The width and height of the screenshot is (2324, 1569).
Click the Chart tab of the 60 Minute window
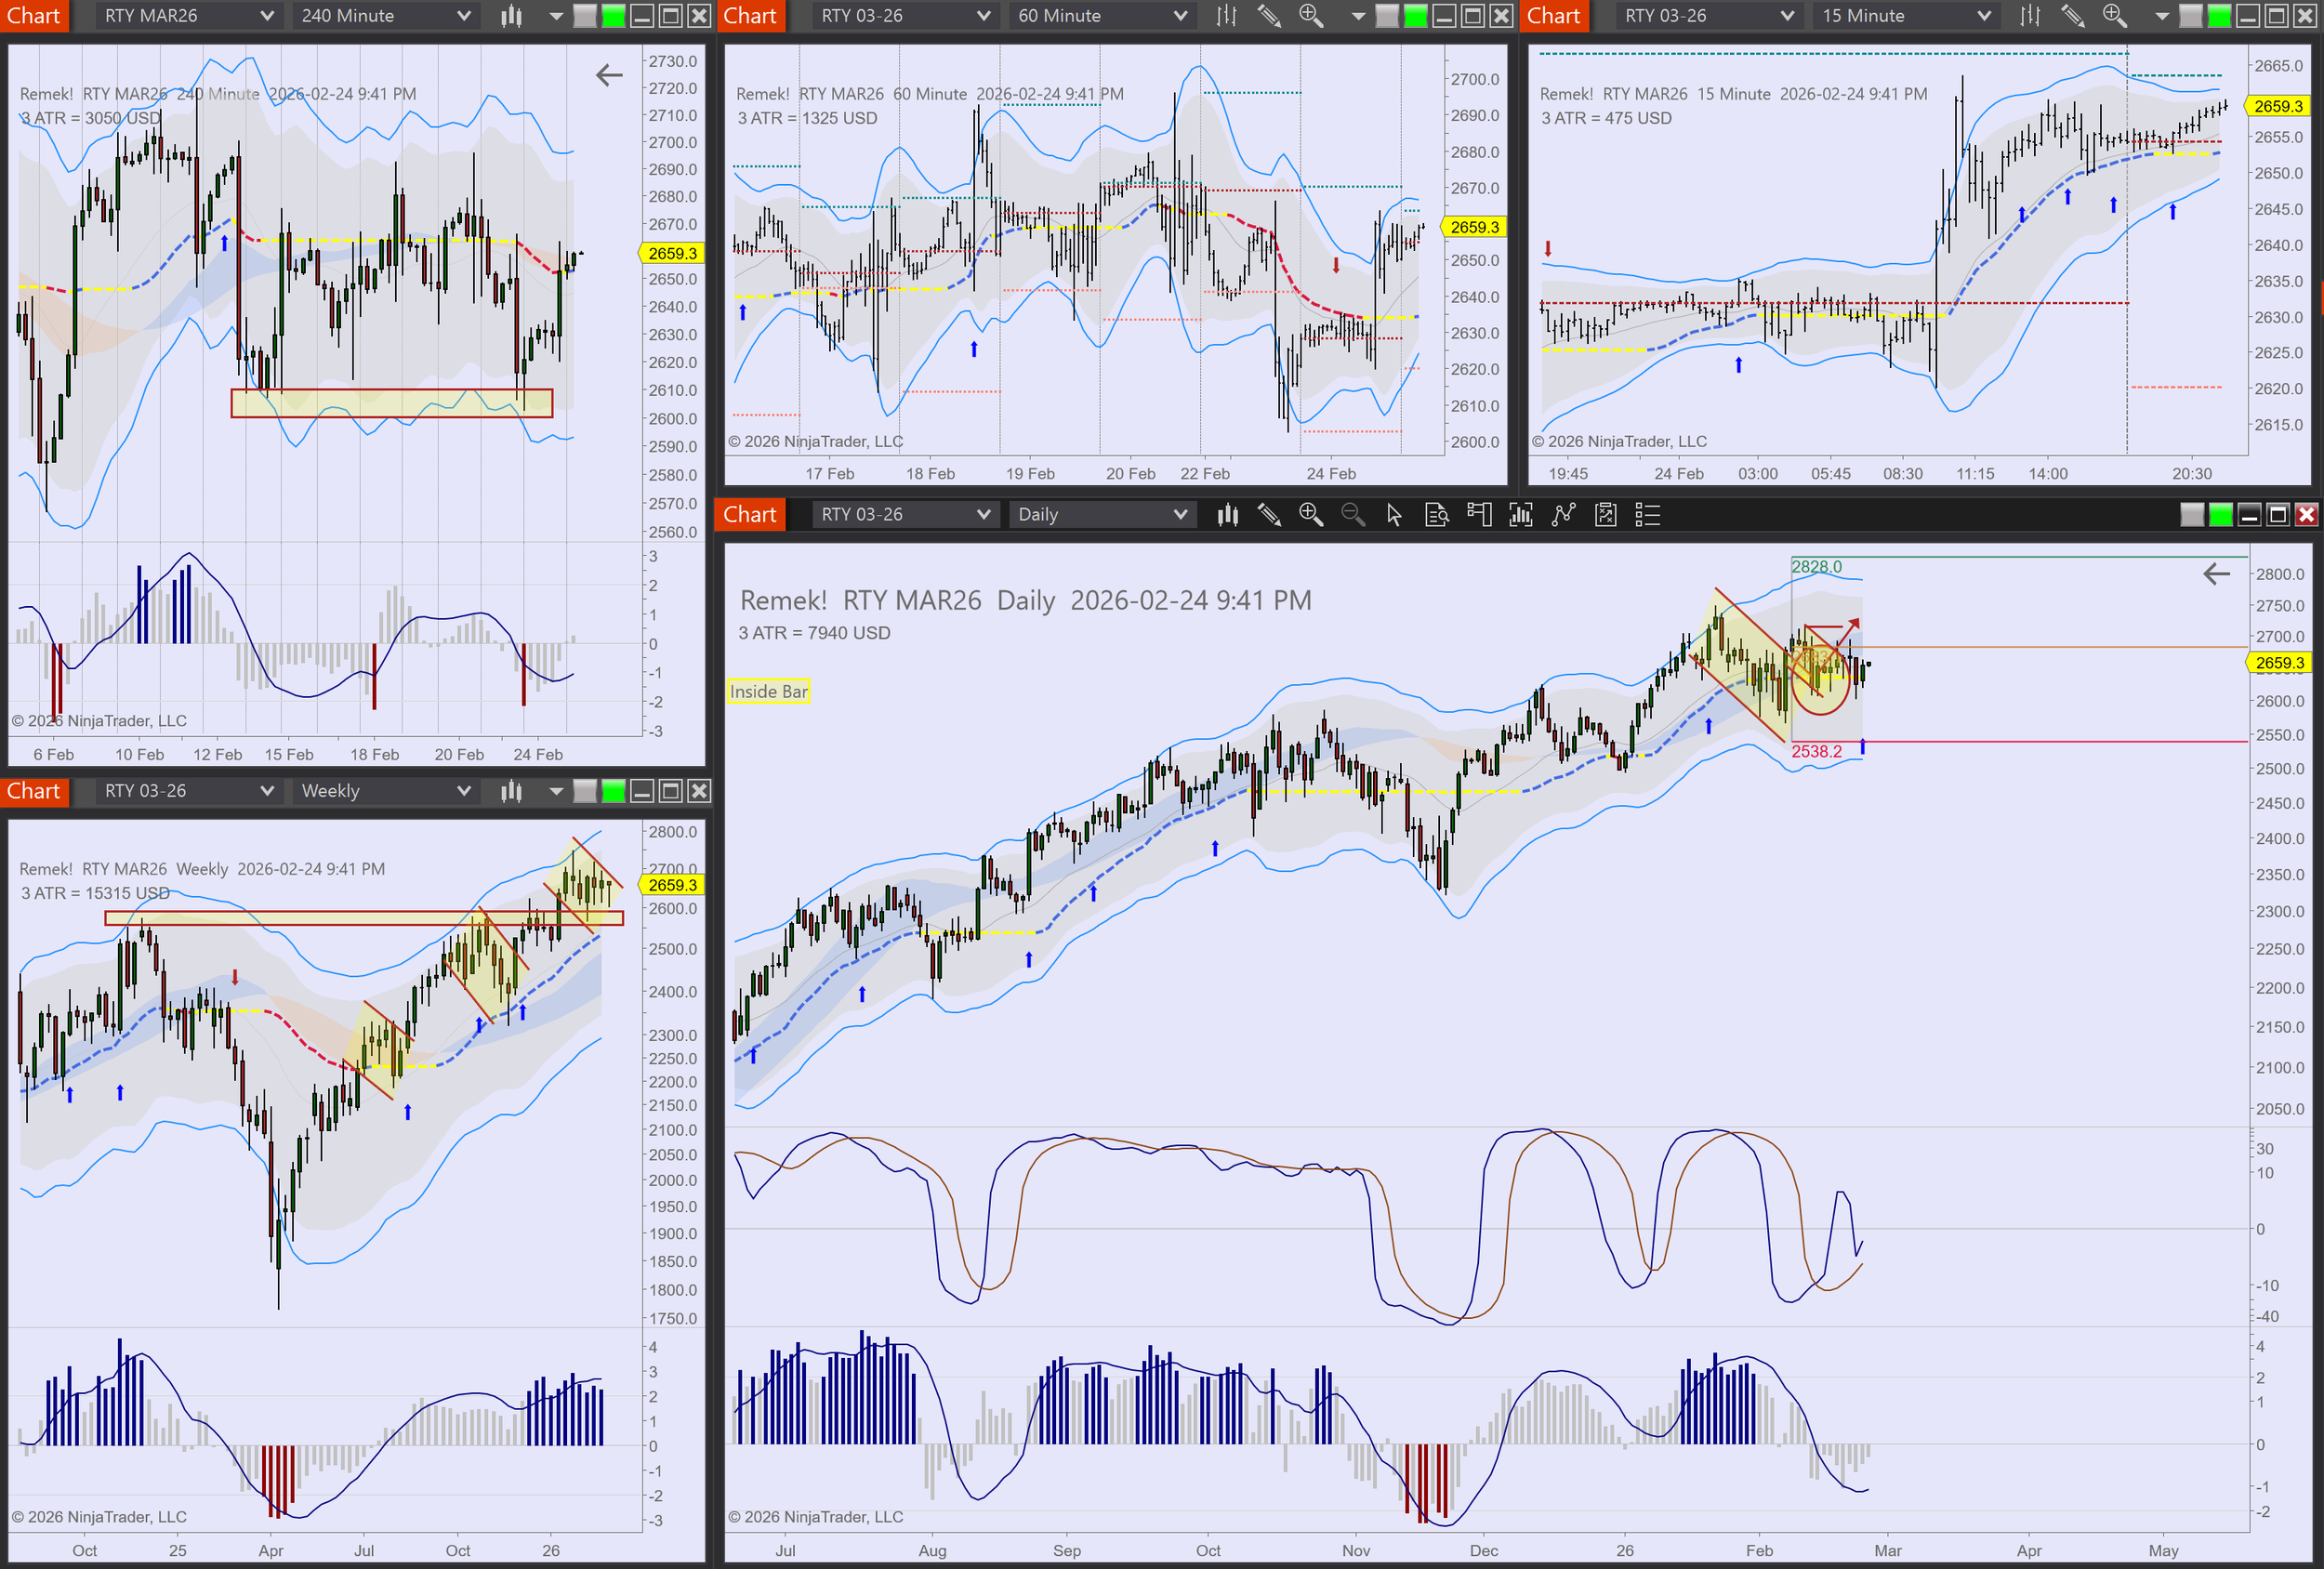750,16
